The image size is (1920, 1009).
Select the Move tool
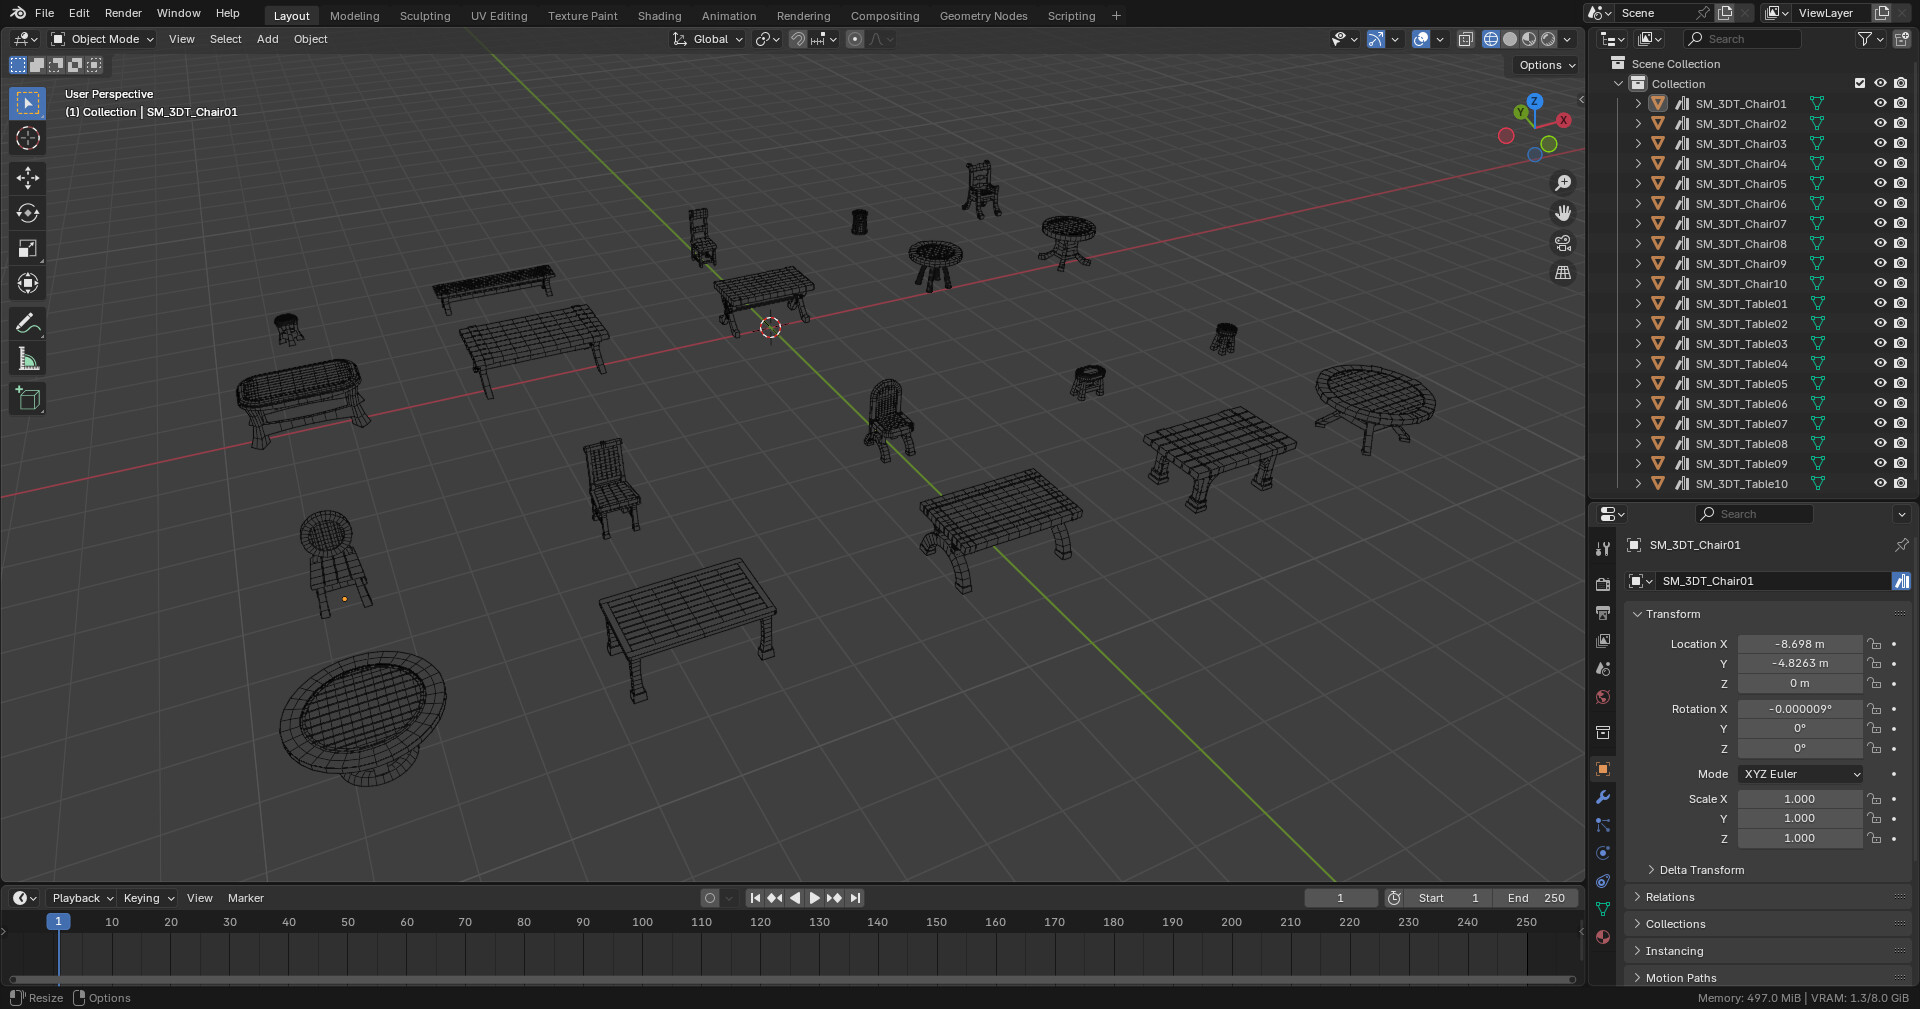point(27,178)
